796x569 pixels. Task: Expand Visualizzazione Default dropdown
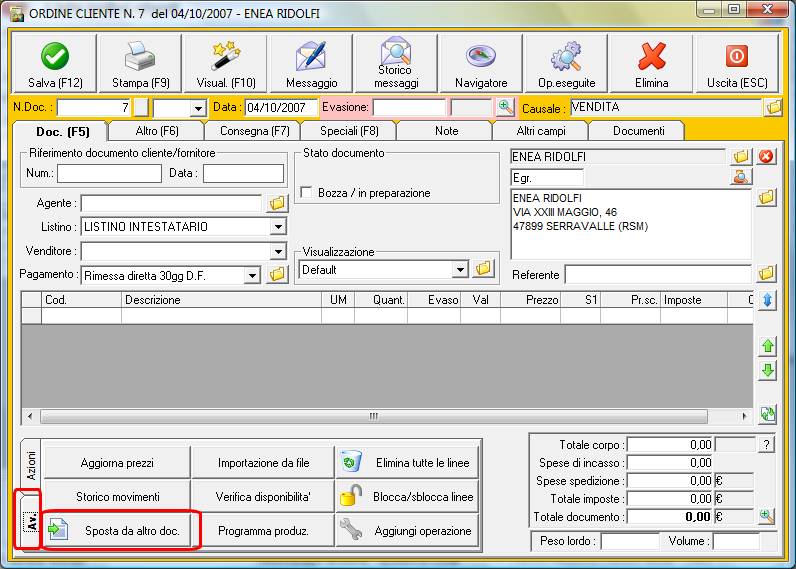(460, 269)
